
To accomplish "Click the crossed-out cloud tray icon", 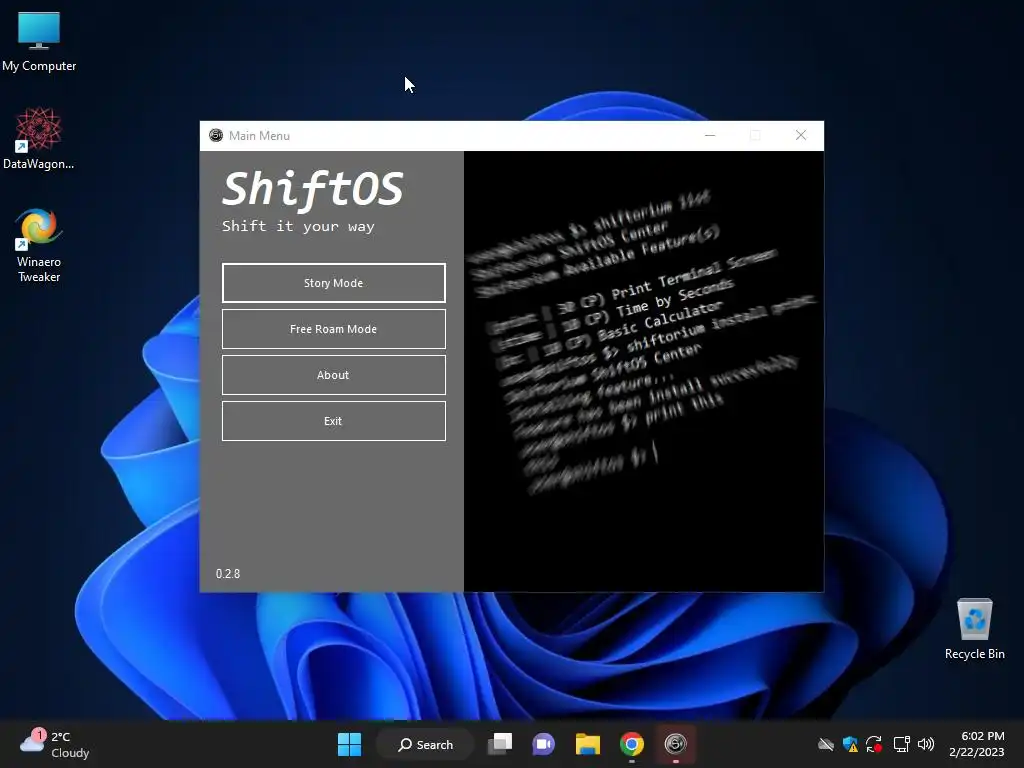I will coord(825,744).
